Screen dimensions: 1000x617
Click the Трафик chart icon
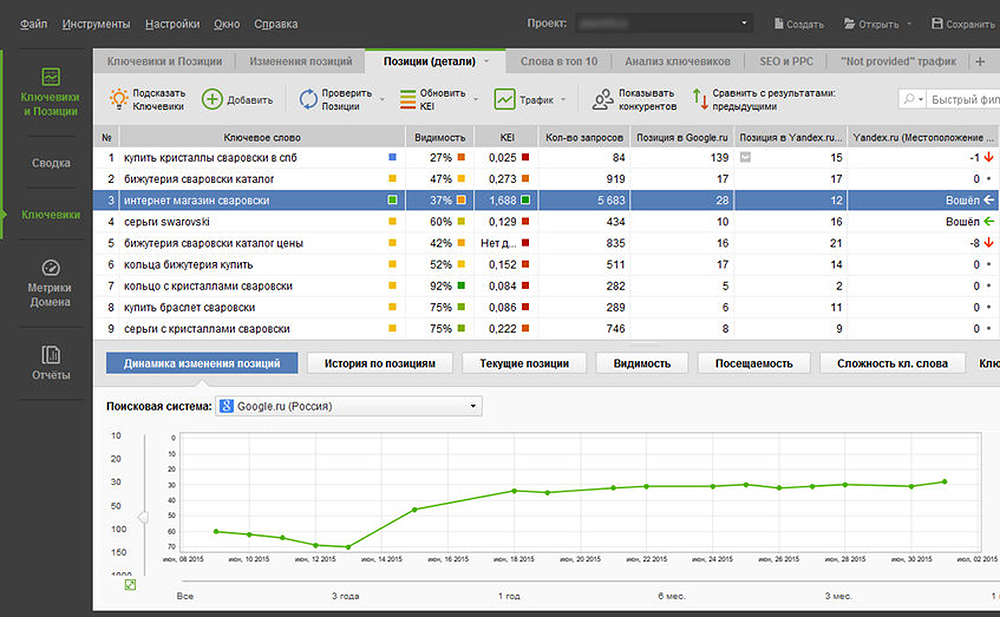pos(505,99)
